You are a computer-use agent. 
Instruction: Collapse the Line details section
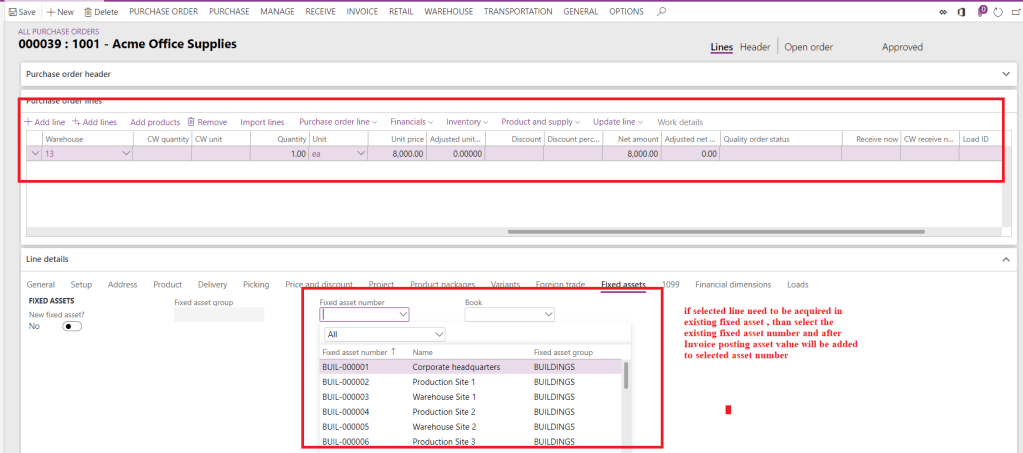tap(1006, 259)
